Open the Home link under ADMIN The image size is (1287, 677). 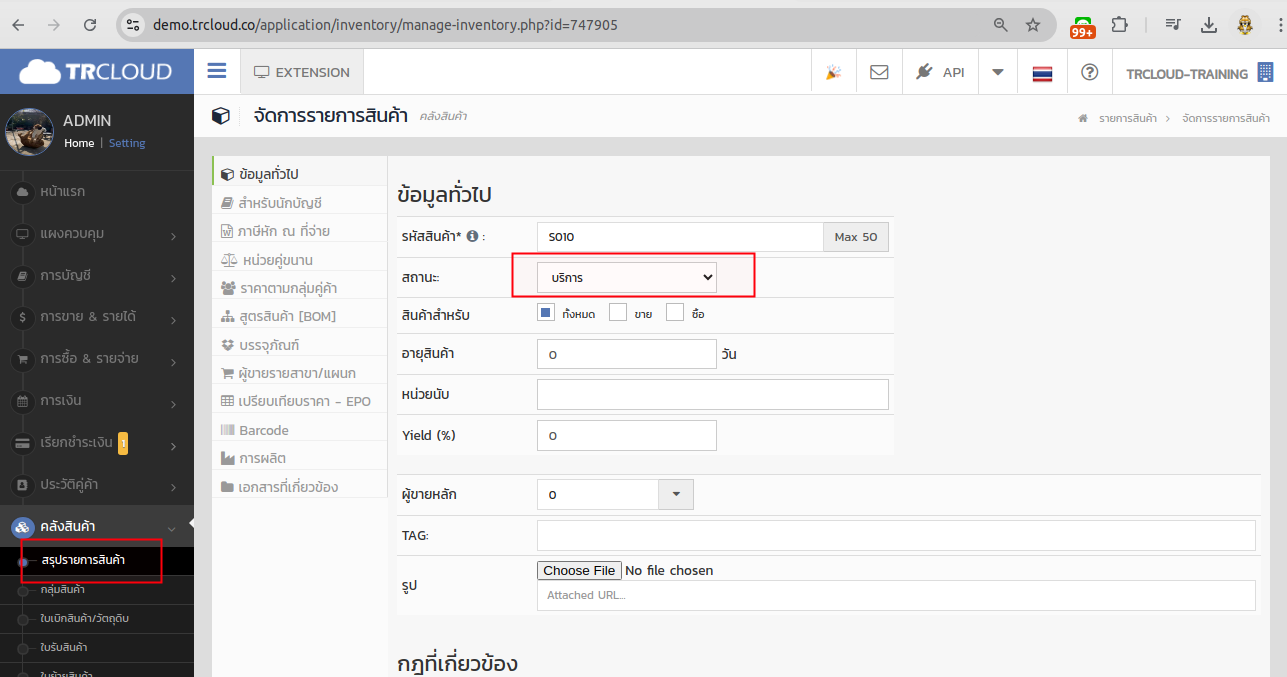(79, 143)
